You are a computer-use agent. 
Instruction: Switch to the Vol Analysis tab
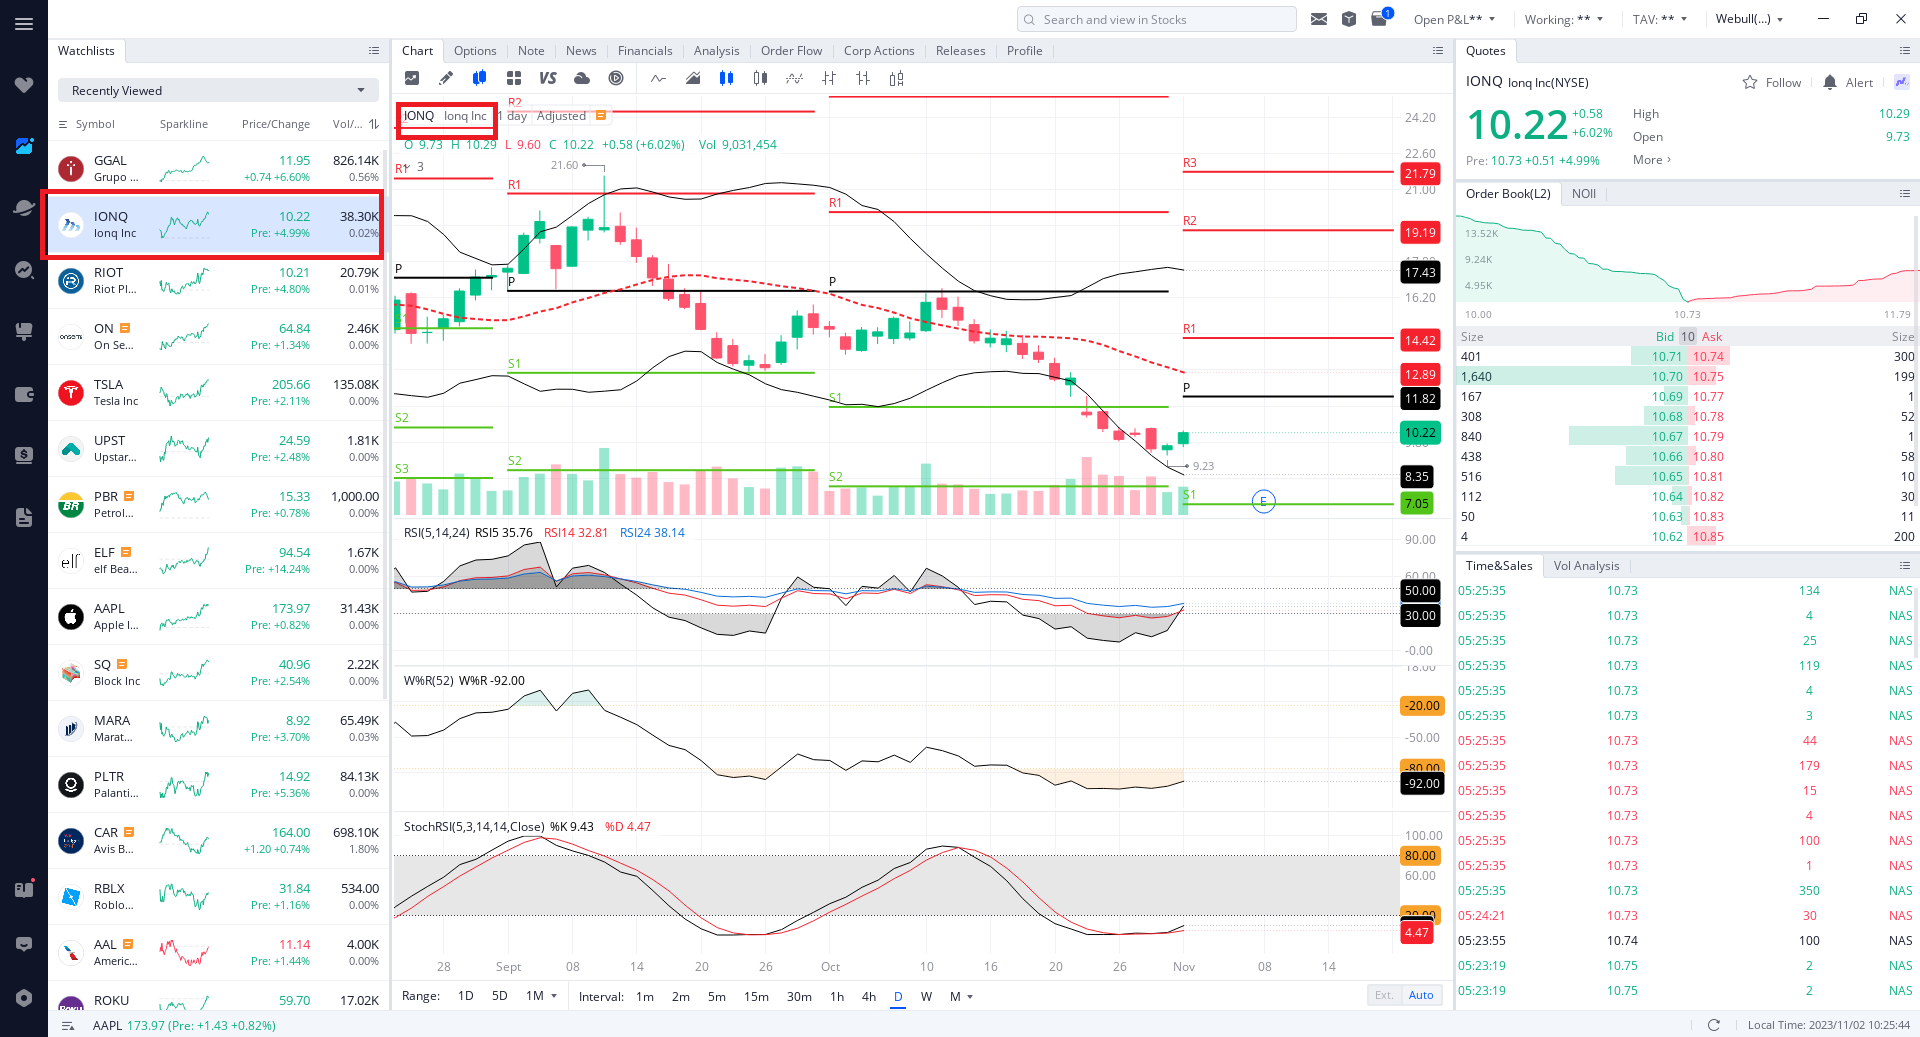[x=1586, y=566]
